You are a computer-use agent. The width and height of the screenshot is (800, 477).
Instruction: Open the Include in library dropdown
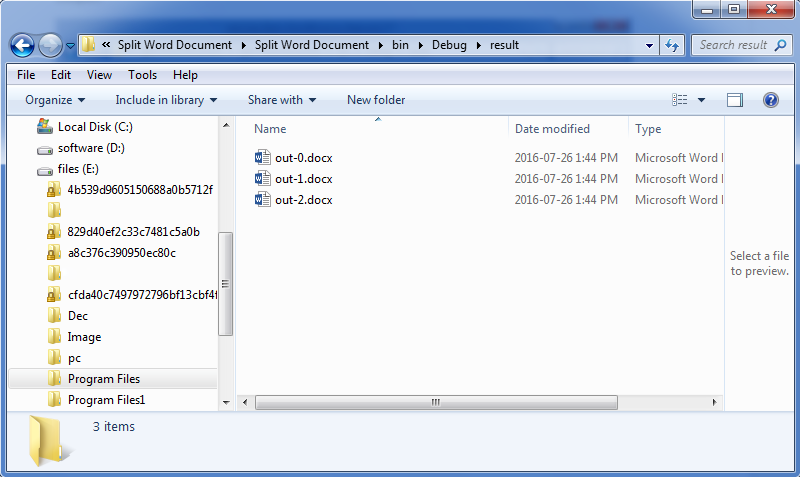pos(166,100)
